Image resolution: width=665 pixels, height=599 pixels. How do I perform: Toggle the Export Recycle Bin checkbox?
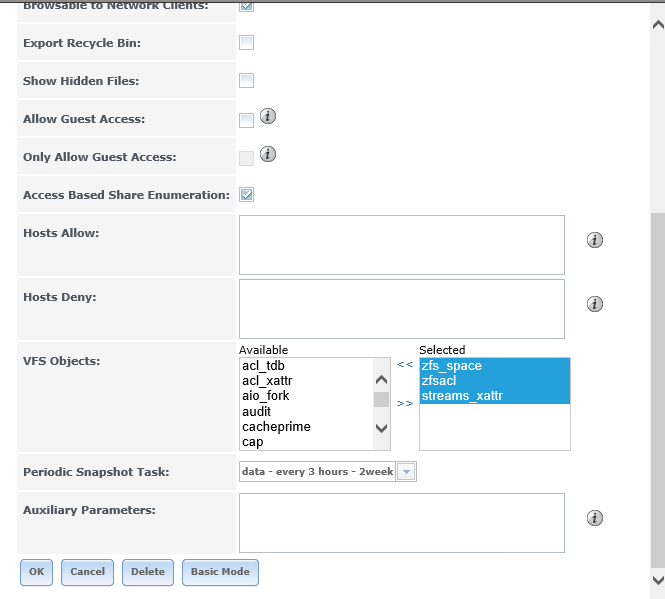click(x=246, y=43)
